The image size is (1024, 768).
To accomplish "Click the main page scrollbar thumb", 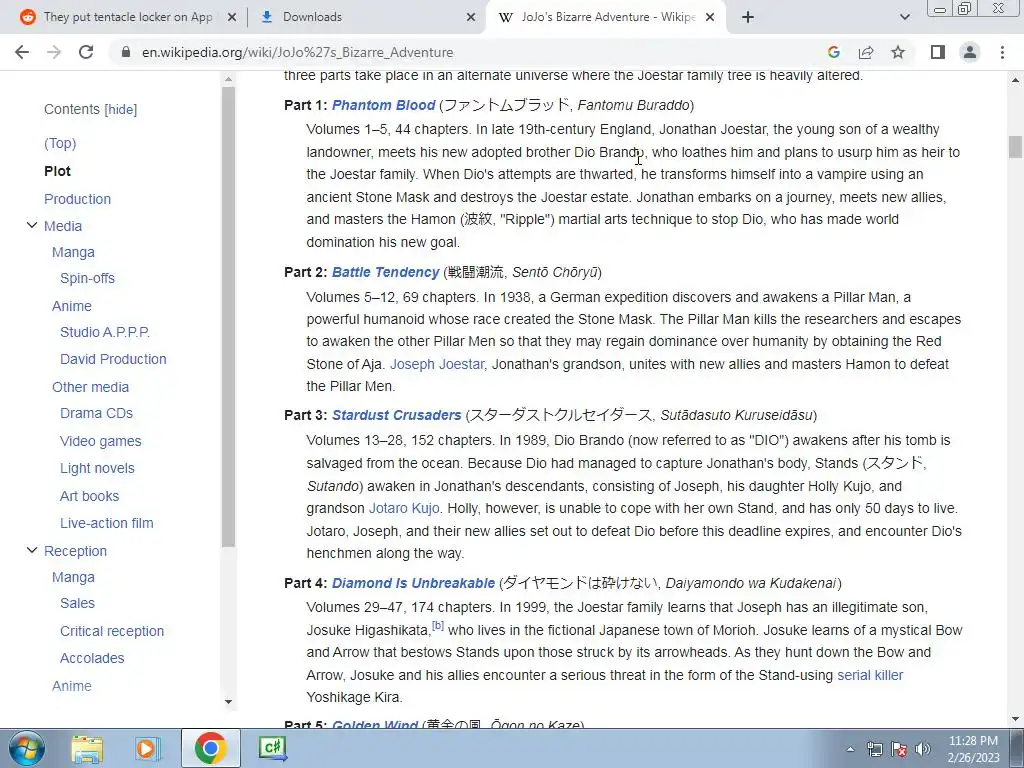I will pyautogui.click(x=1015, y=147).
